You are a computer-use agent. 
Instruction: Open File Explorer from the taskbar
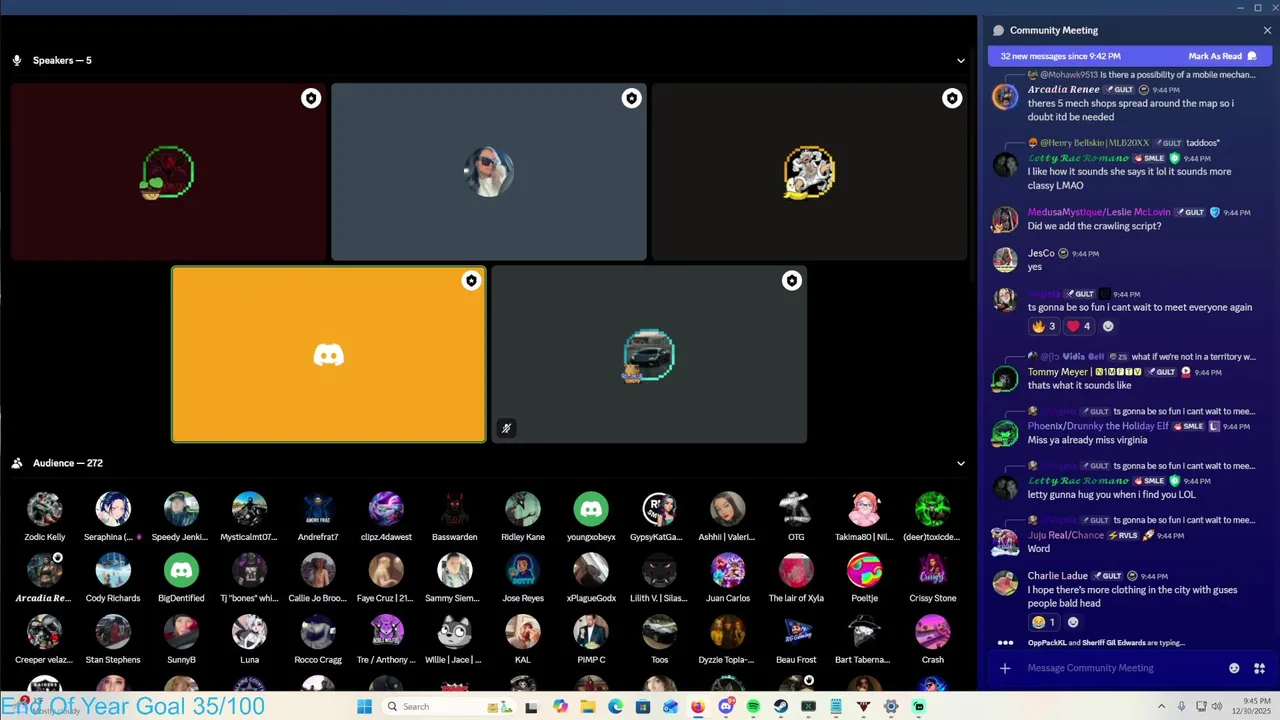588,706
